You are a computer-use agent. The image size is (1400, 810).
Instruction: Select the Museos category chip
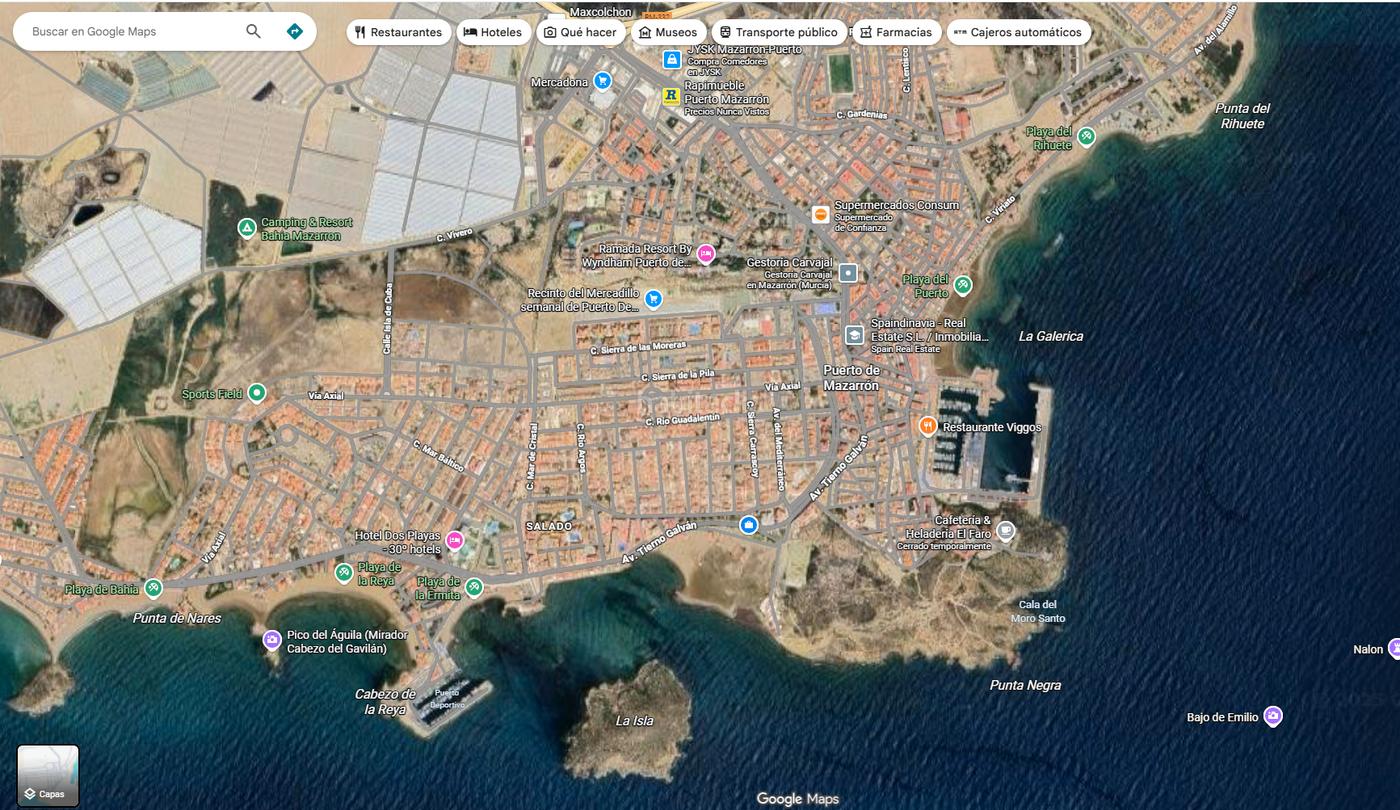[668, 32]
